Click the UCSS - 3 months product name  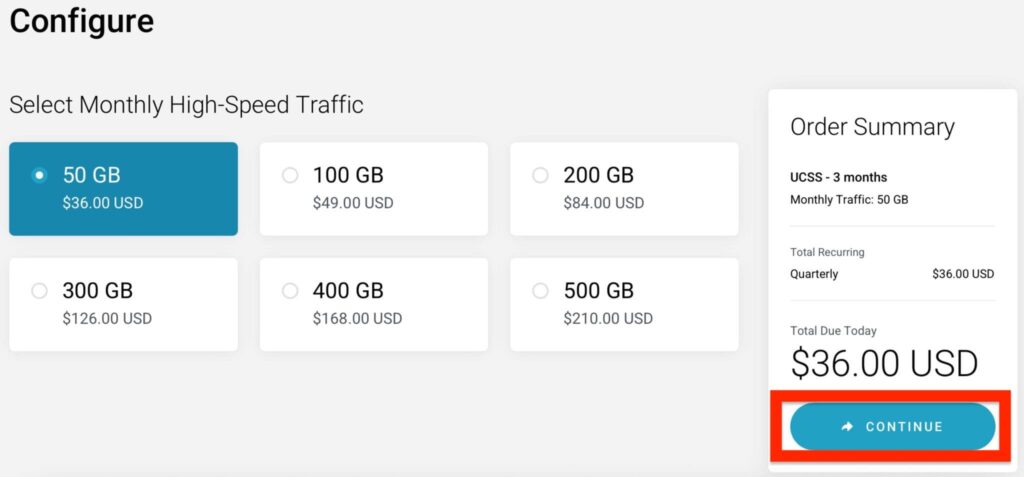838,178
